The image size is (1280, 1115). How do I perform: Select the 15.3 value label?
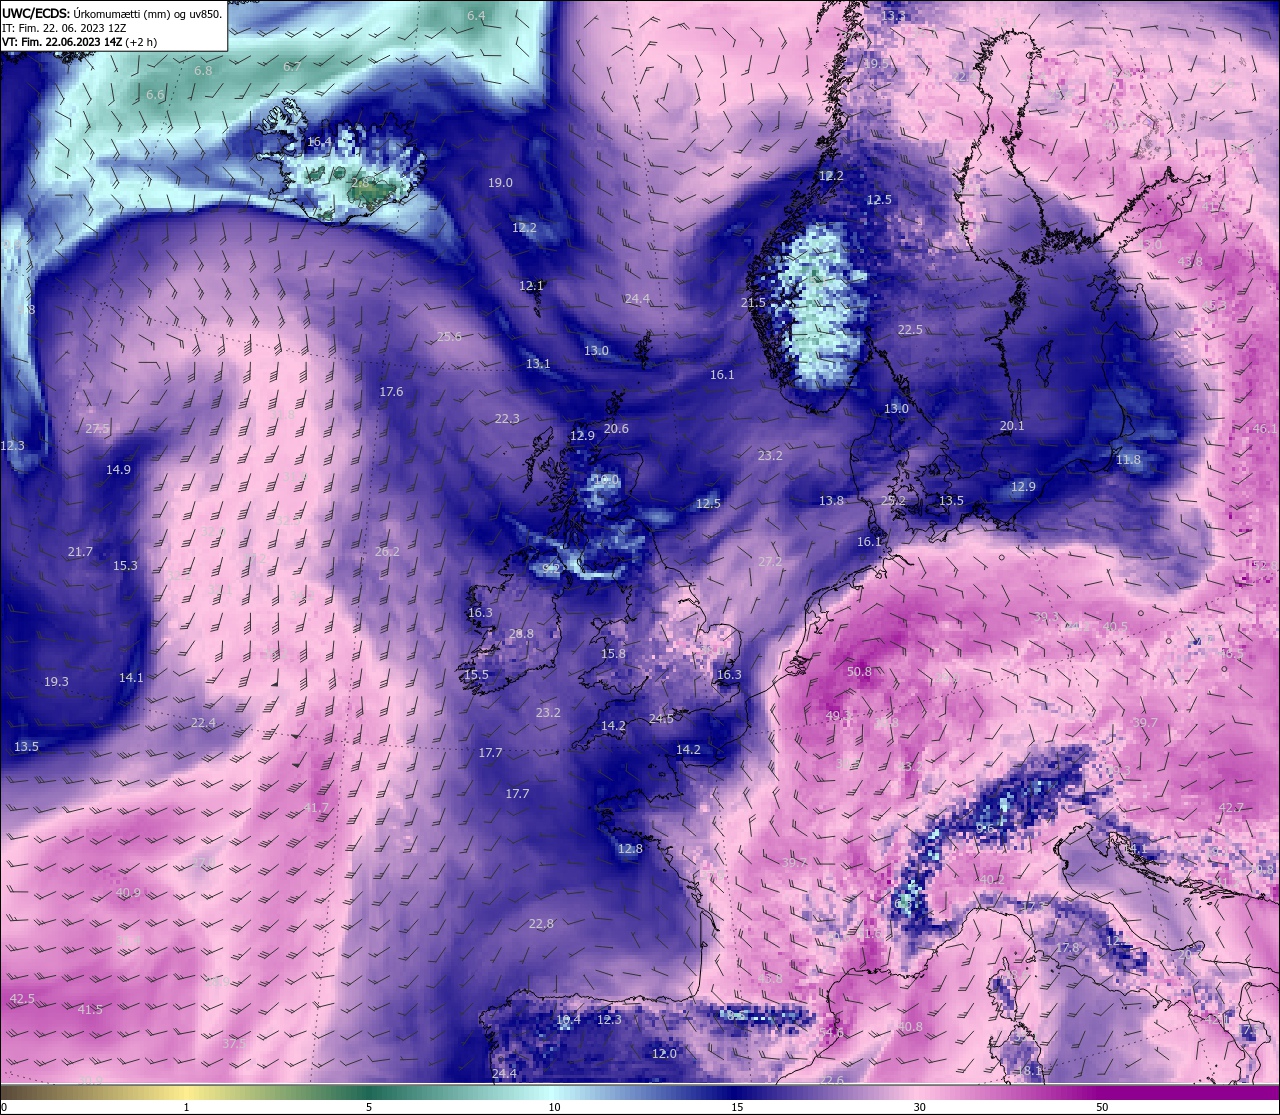click(x=125, y=566)
